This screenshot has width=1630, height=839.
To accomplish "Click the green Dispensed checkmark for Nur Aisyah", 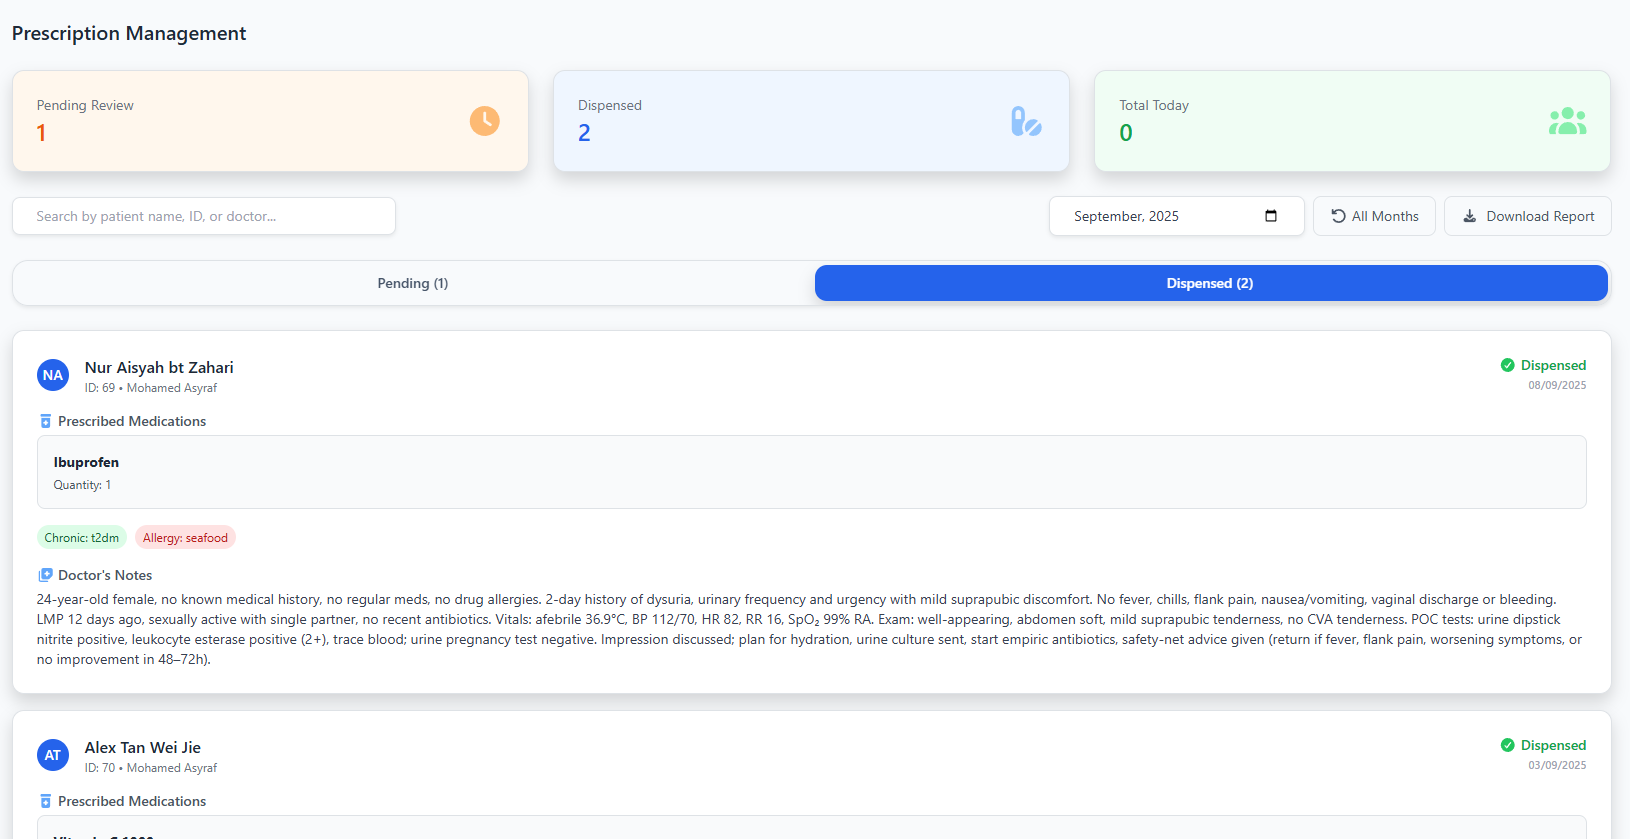I will (1507, 365).
